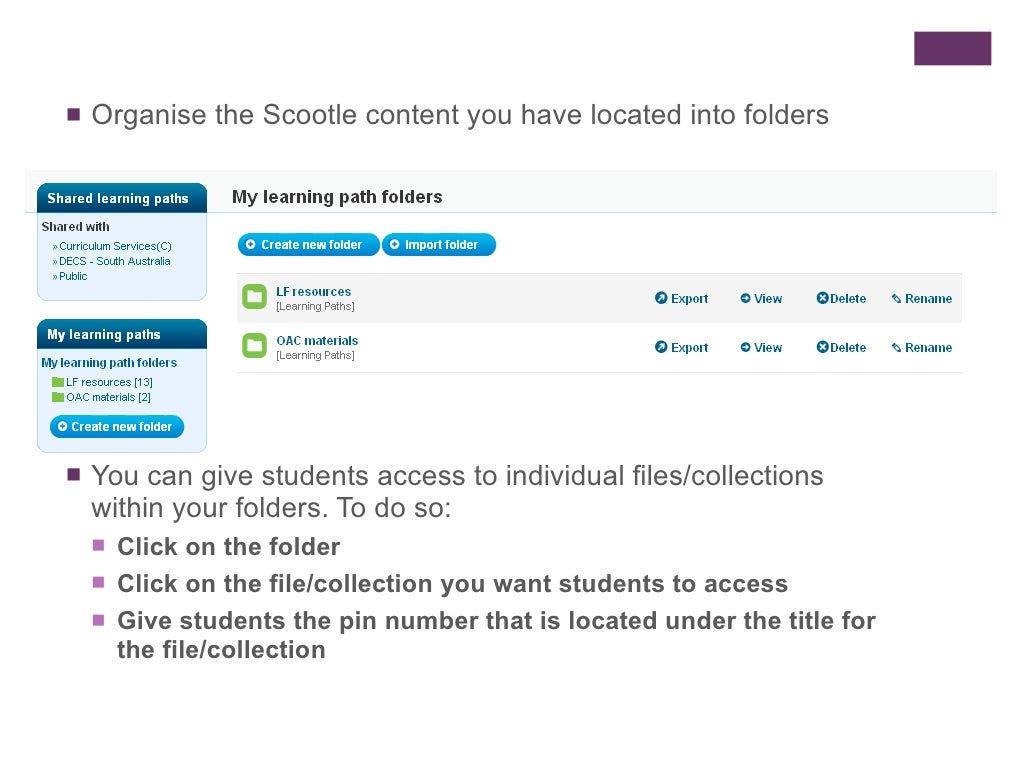This screenshot has height=768, width=1024.
Task: Open DECS - South Australia shared paths
Action: click(x=114, y=261)
